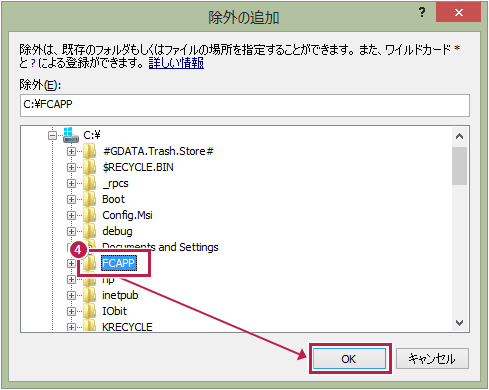This screenshot has width=489, height=390.
Task: Select the Boot folder icon
Action: [89, 199]
